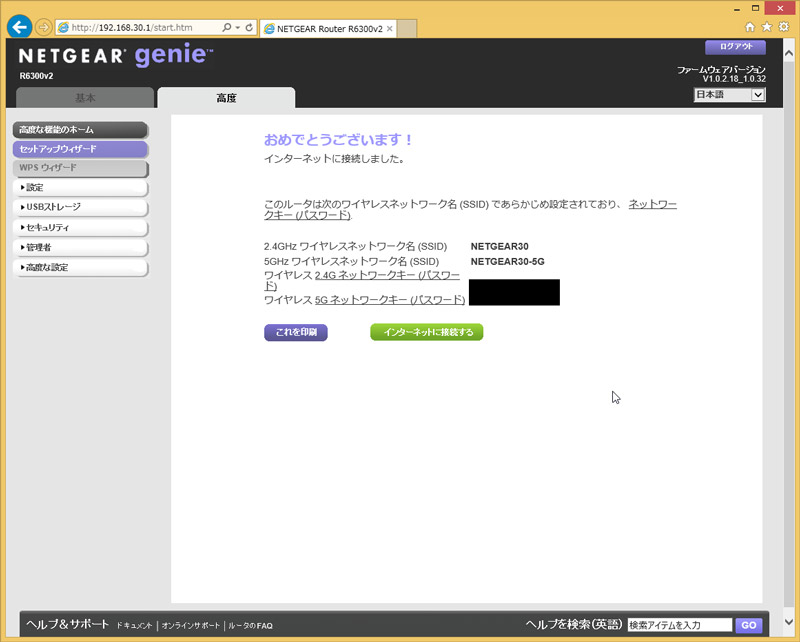Open the browser Home icon

[750, 27]
